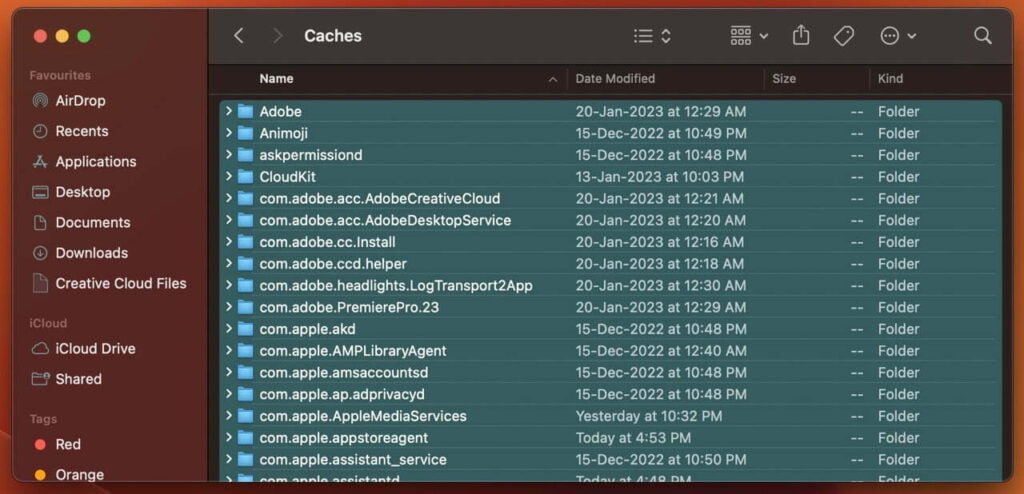Click the com.apple.assistant_service folder icon
This screenshot has width=1024, height=494.
(x=246, y=459)
